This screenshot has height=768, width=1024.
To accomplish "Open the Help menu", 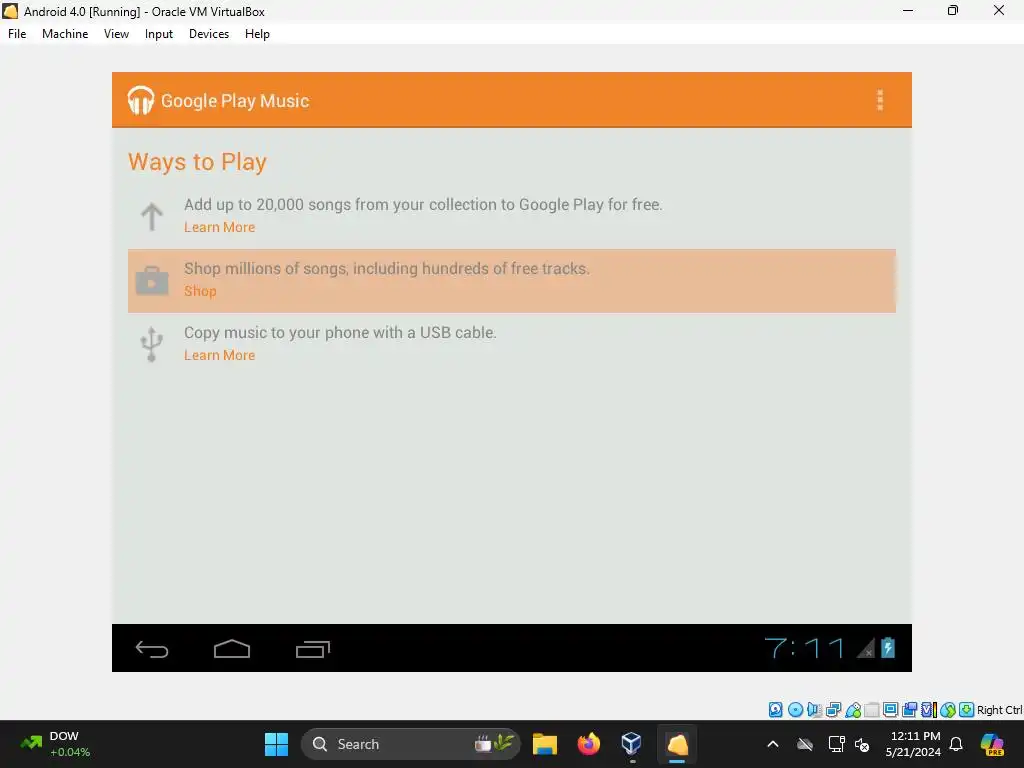I will (x=257, y=34).
